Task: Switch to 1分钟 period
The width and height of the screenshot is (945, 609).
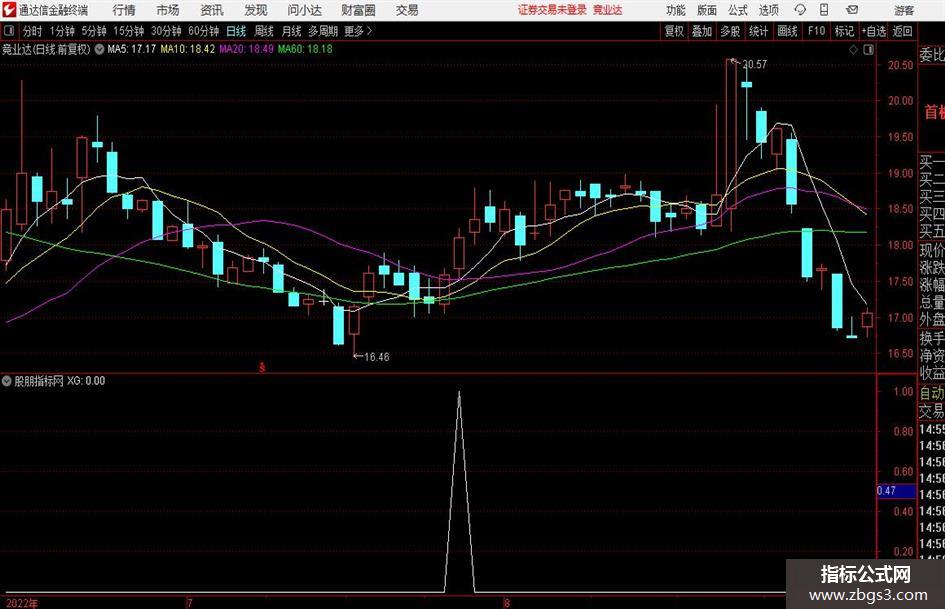Action: [62, 31]
